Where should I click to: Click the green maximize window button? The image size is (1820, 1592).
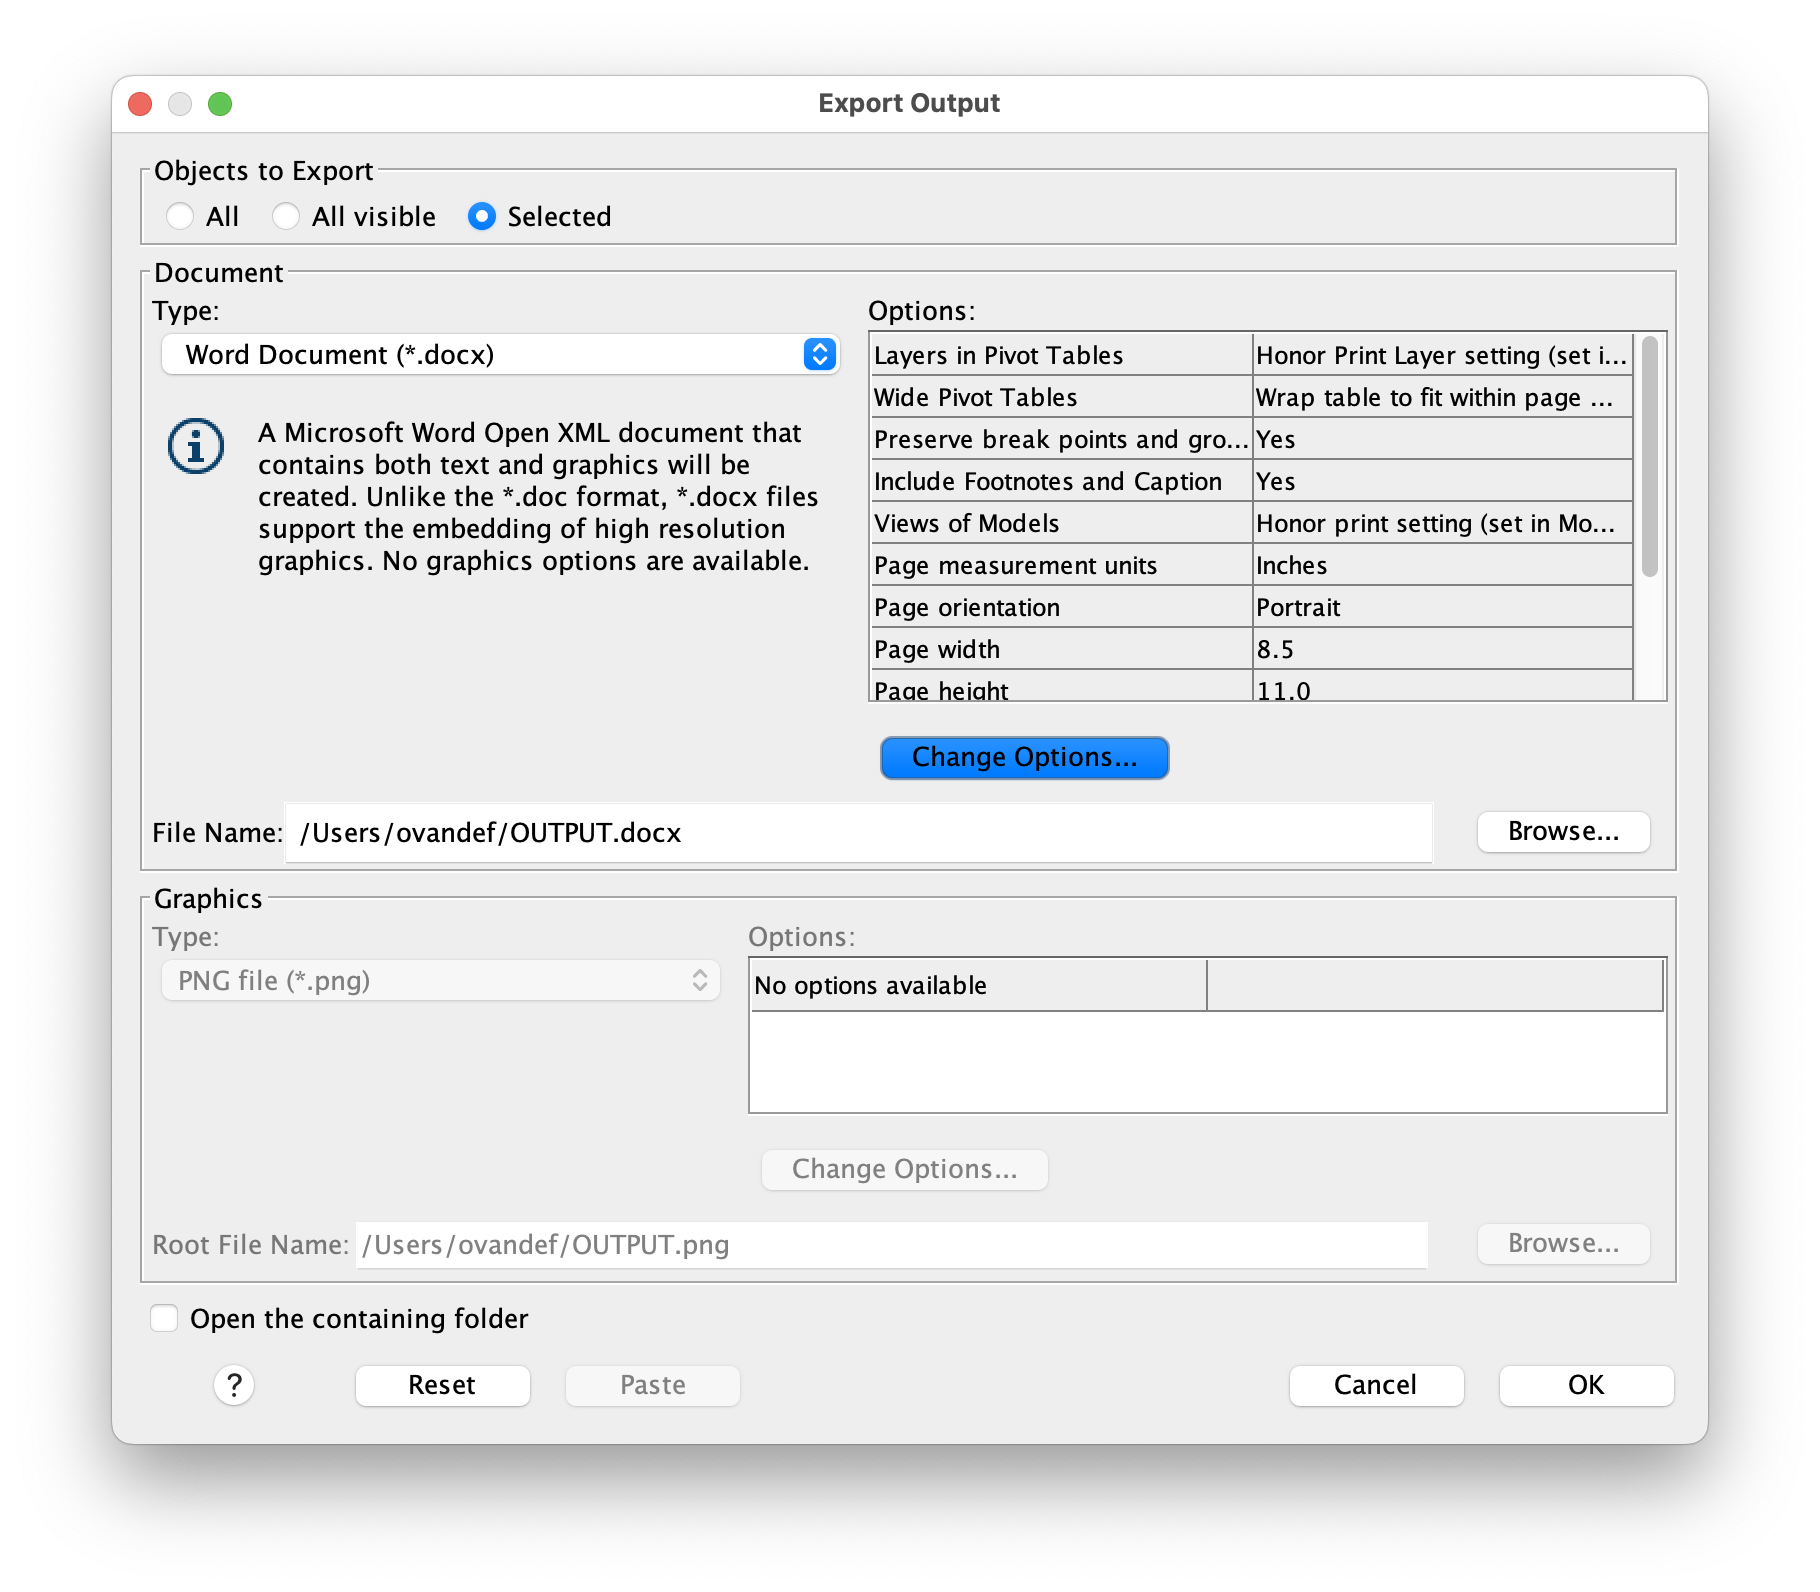[220, 104]
